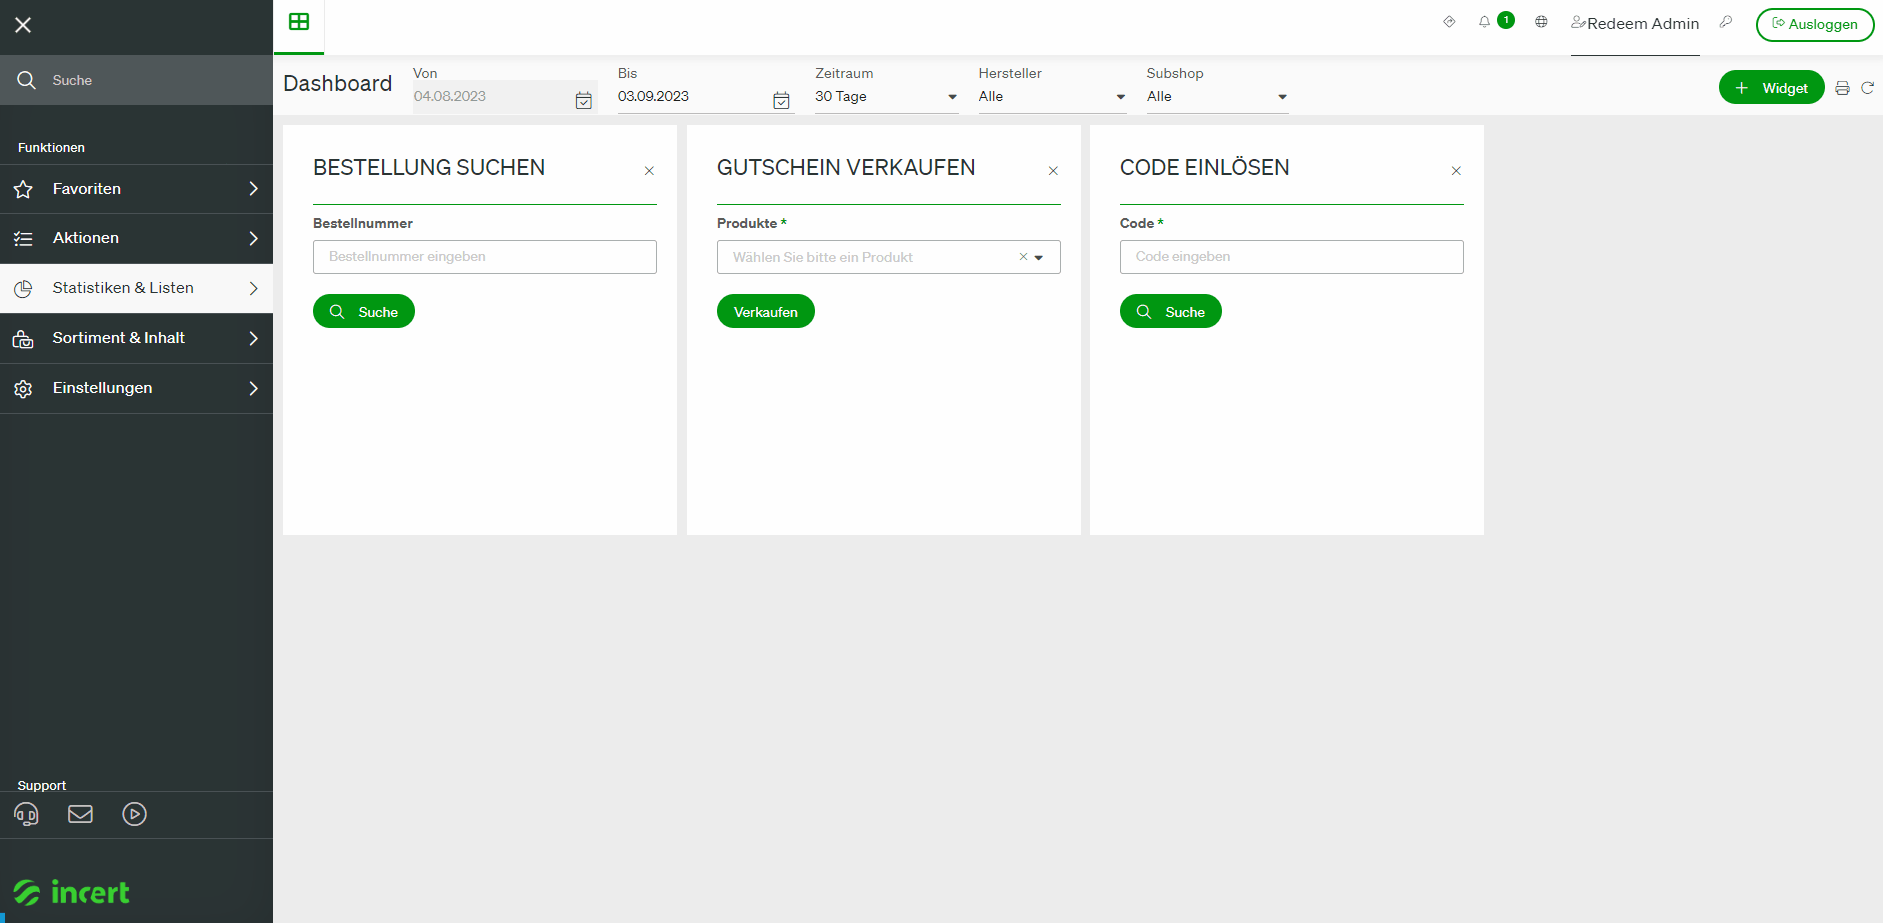This screenshot has height=923, width=1883.
Task: Click the key icon to change password
Action: pyautogui.click(x=1725, y=21)
